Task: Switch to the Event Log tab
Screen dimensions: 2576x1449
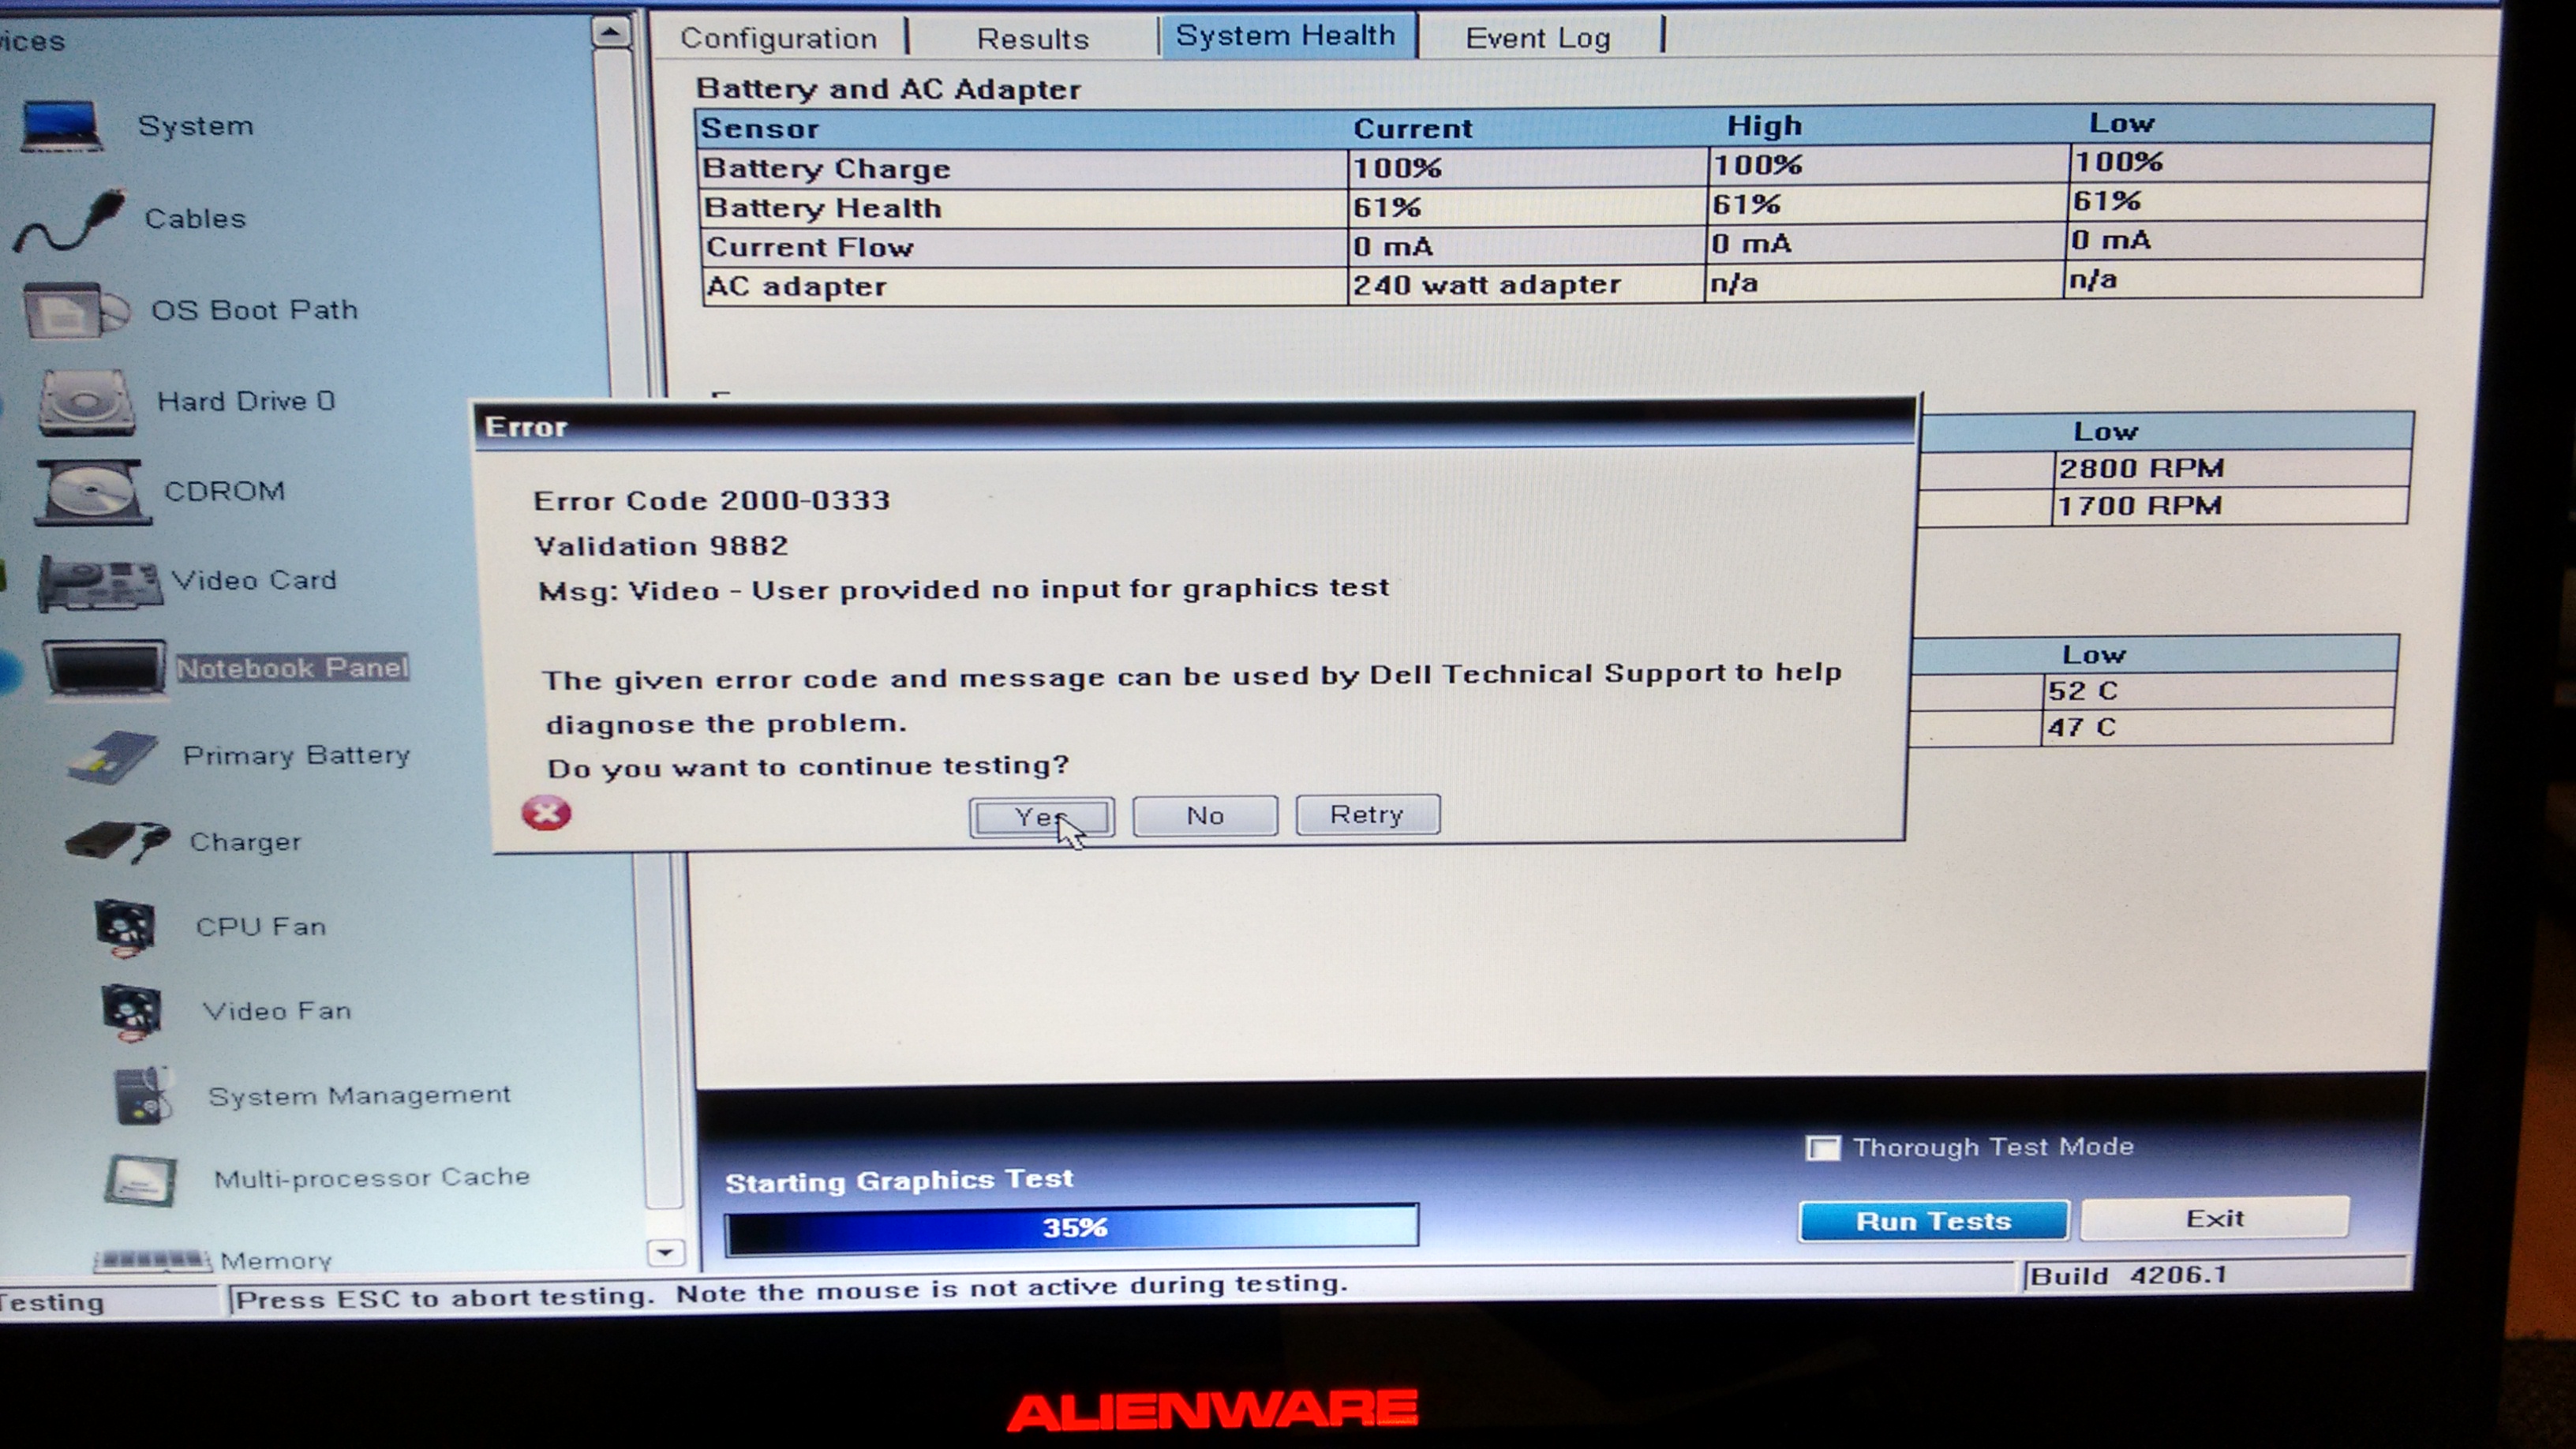Action: (1537, 39)
